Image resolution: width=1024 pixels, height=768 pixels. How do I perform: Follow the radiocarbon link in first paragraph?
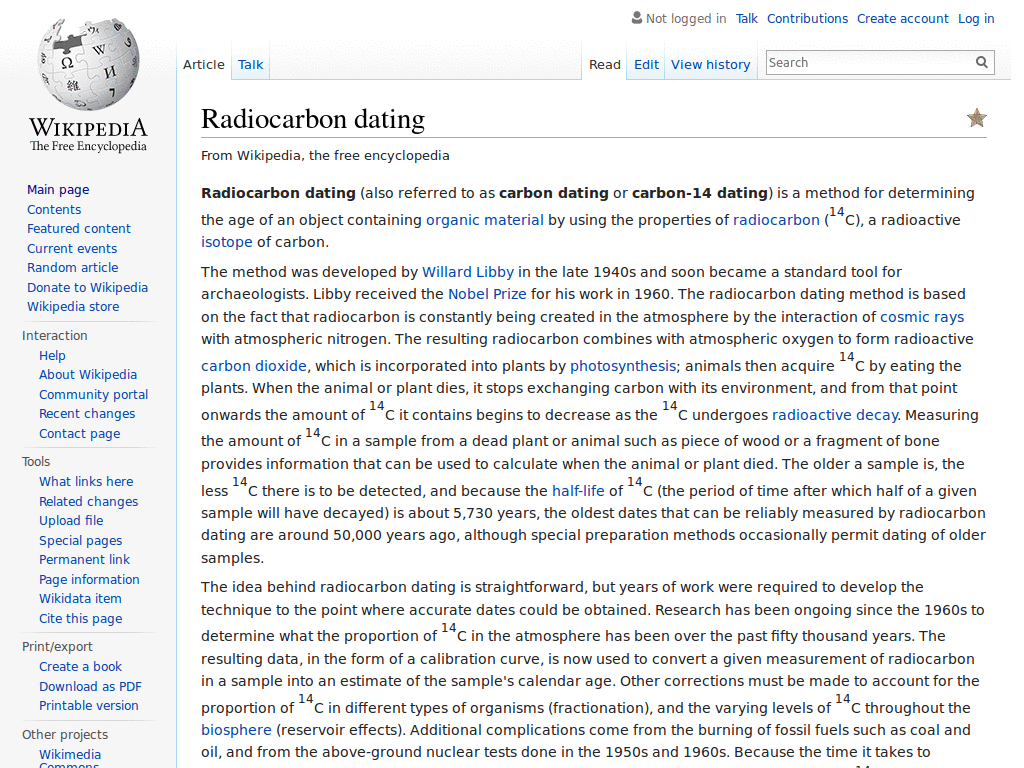coord(776,220)
